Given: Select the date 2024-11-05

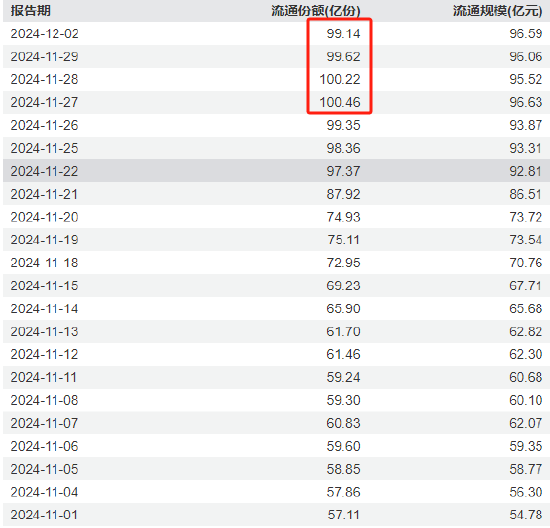Looking at the screenshot, I should point(45,469).
